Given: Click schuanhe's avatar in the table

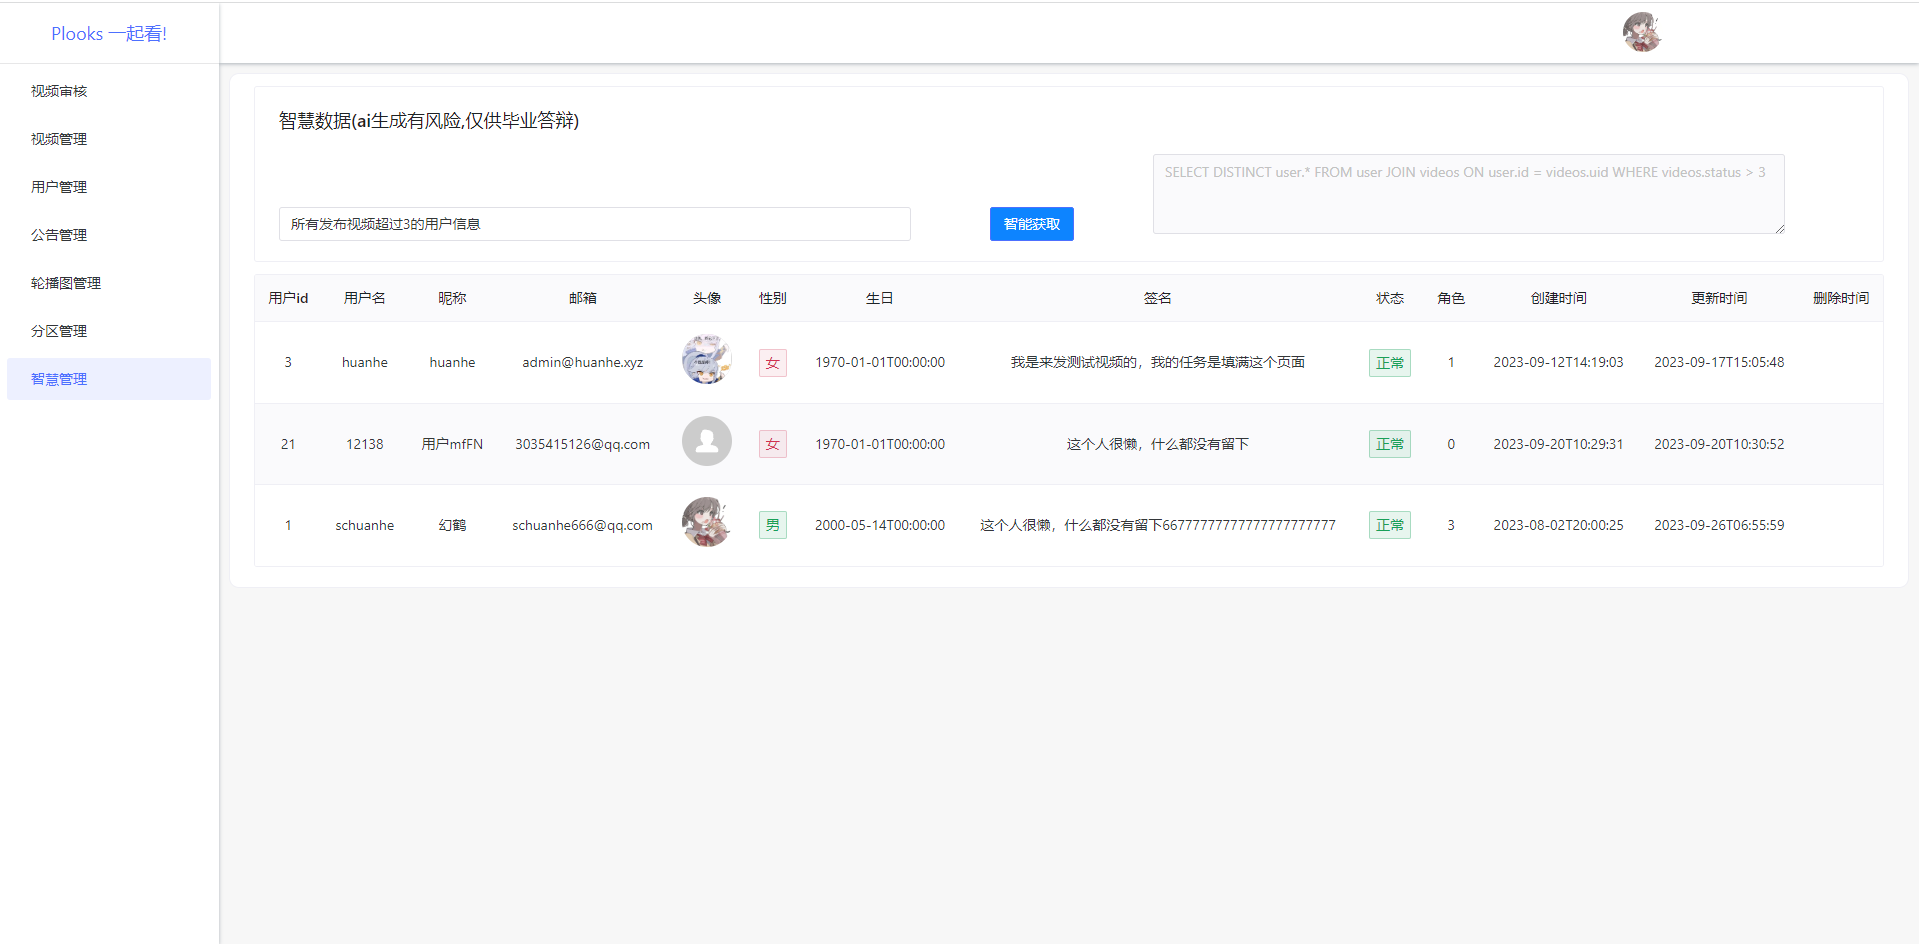Looking at the screenshot, I should click(706, 522).
